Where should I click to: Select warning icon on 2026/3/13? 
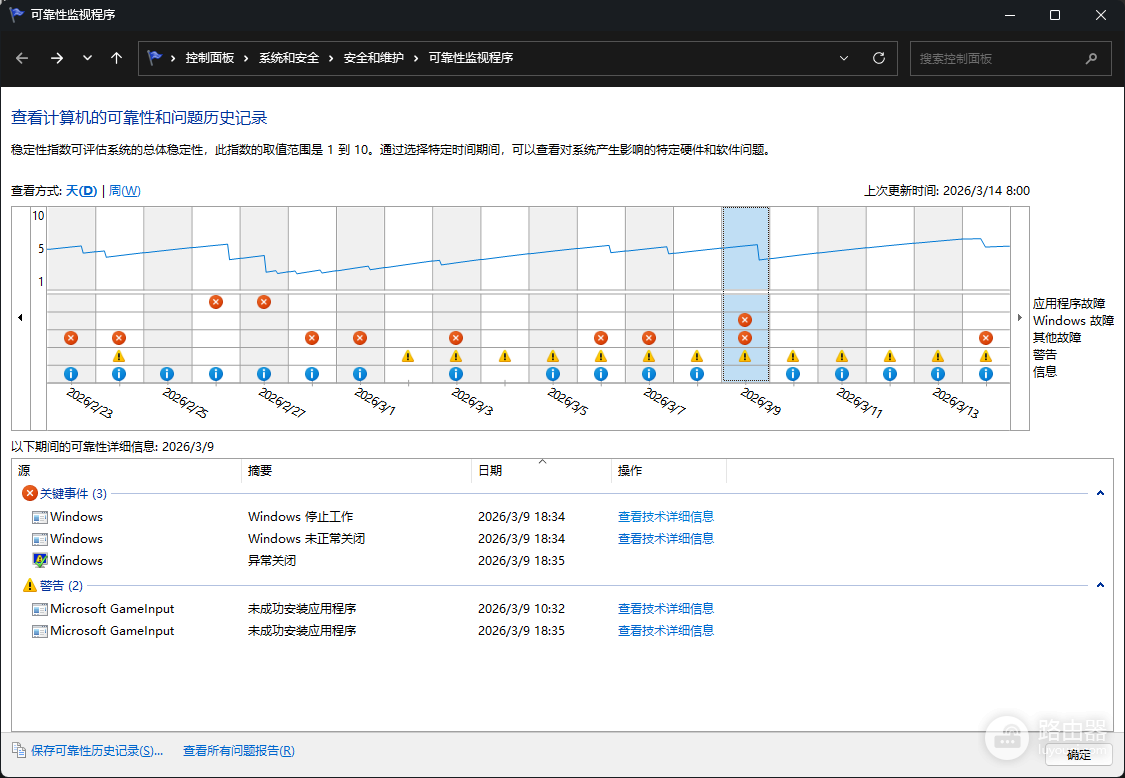[938, 356]
